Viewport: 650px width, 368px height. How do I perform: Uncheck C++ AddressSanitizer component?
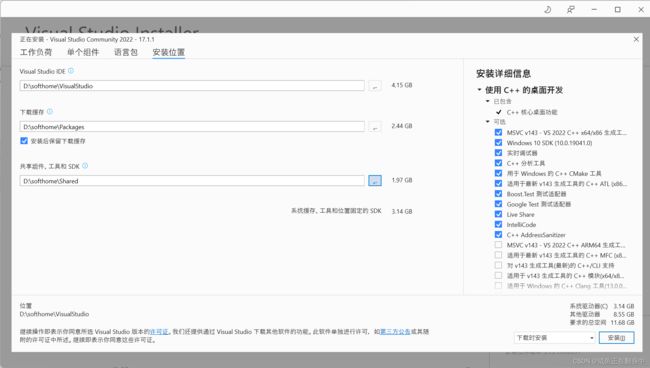click(498, 235)
